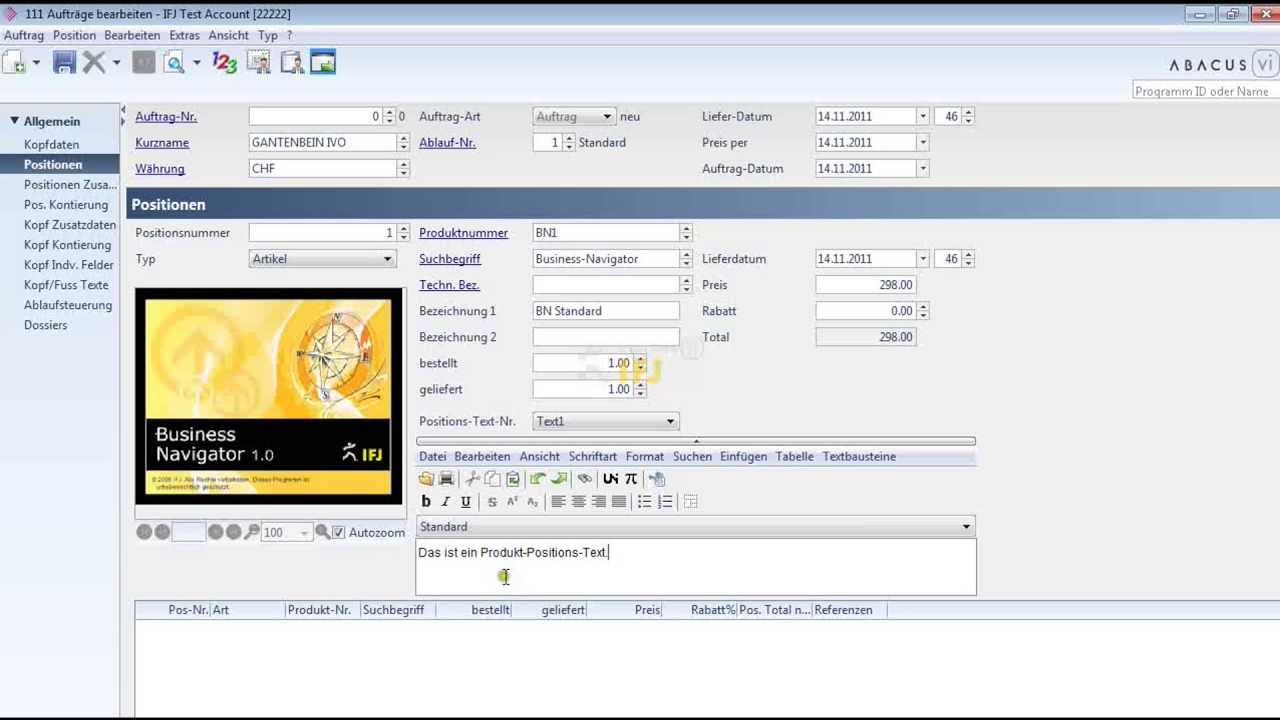Click the Währung link label
The height and width of the screenshot is (720, 1280).
point(160,169)
